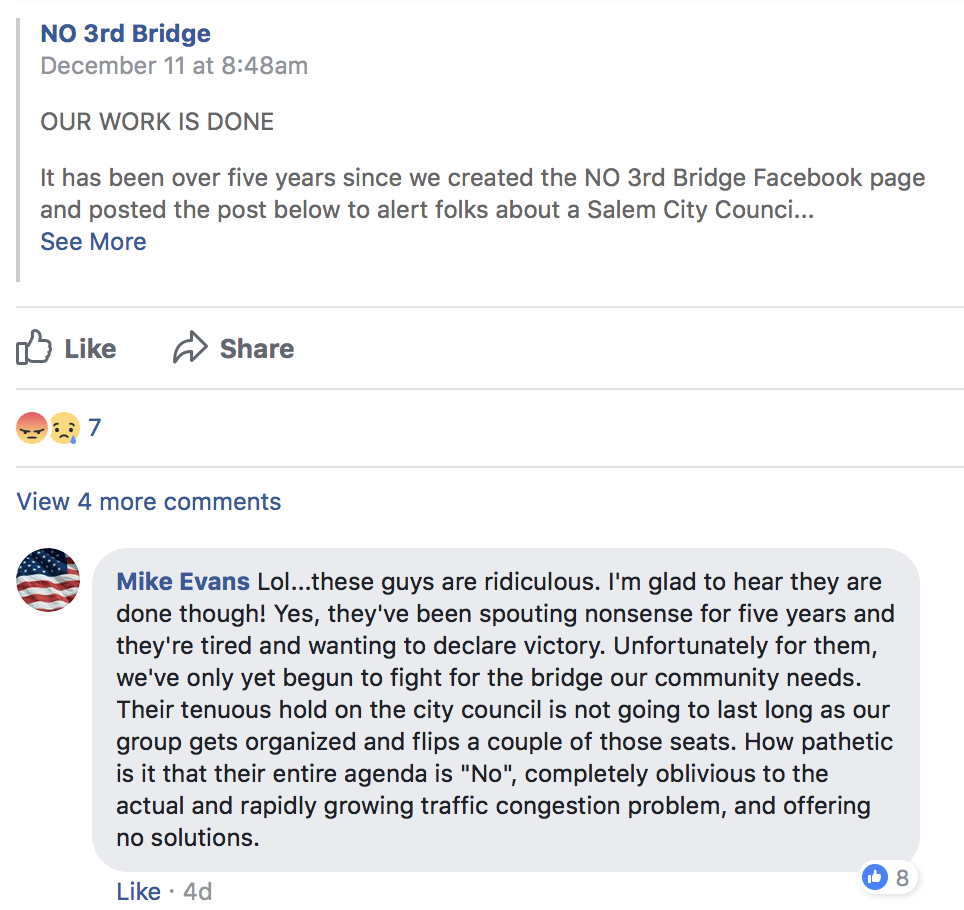The image size is (964, 910).
Task: Open Mike Evans' American flag profile picture
Action: [48, 579]
